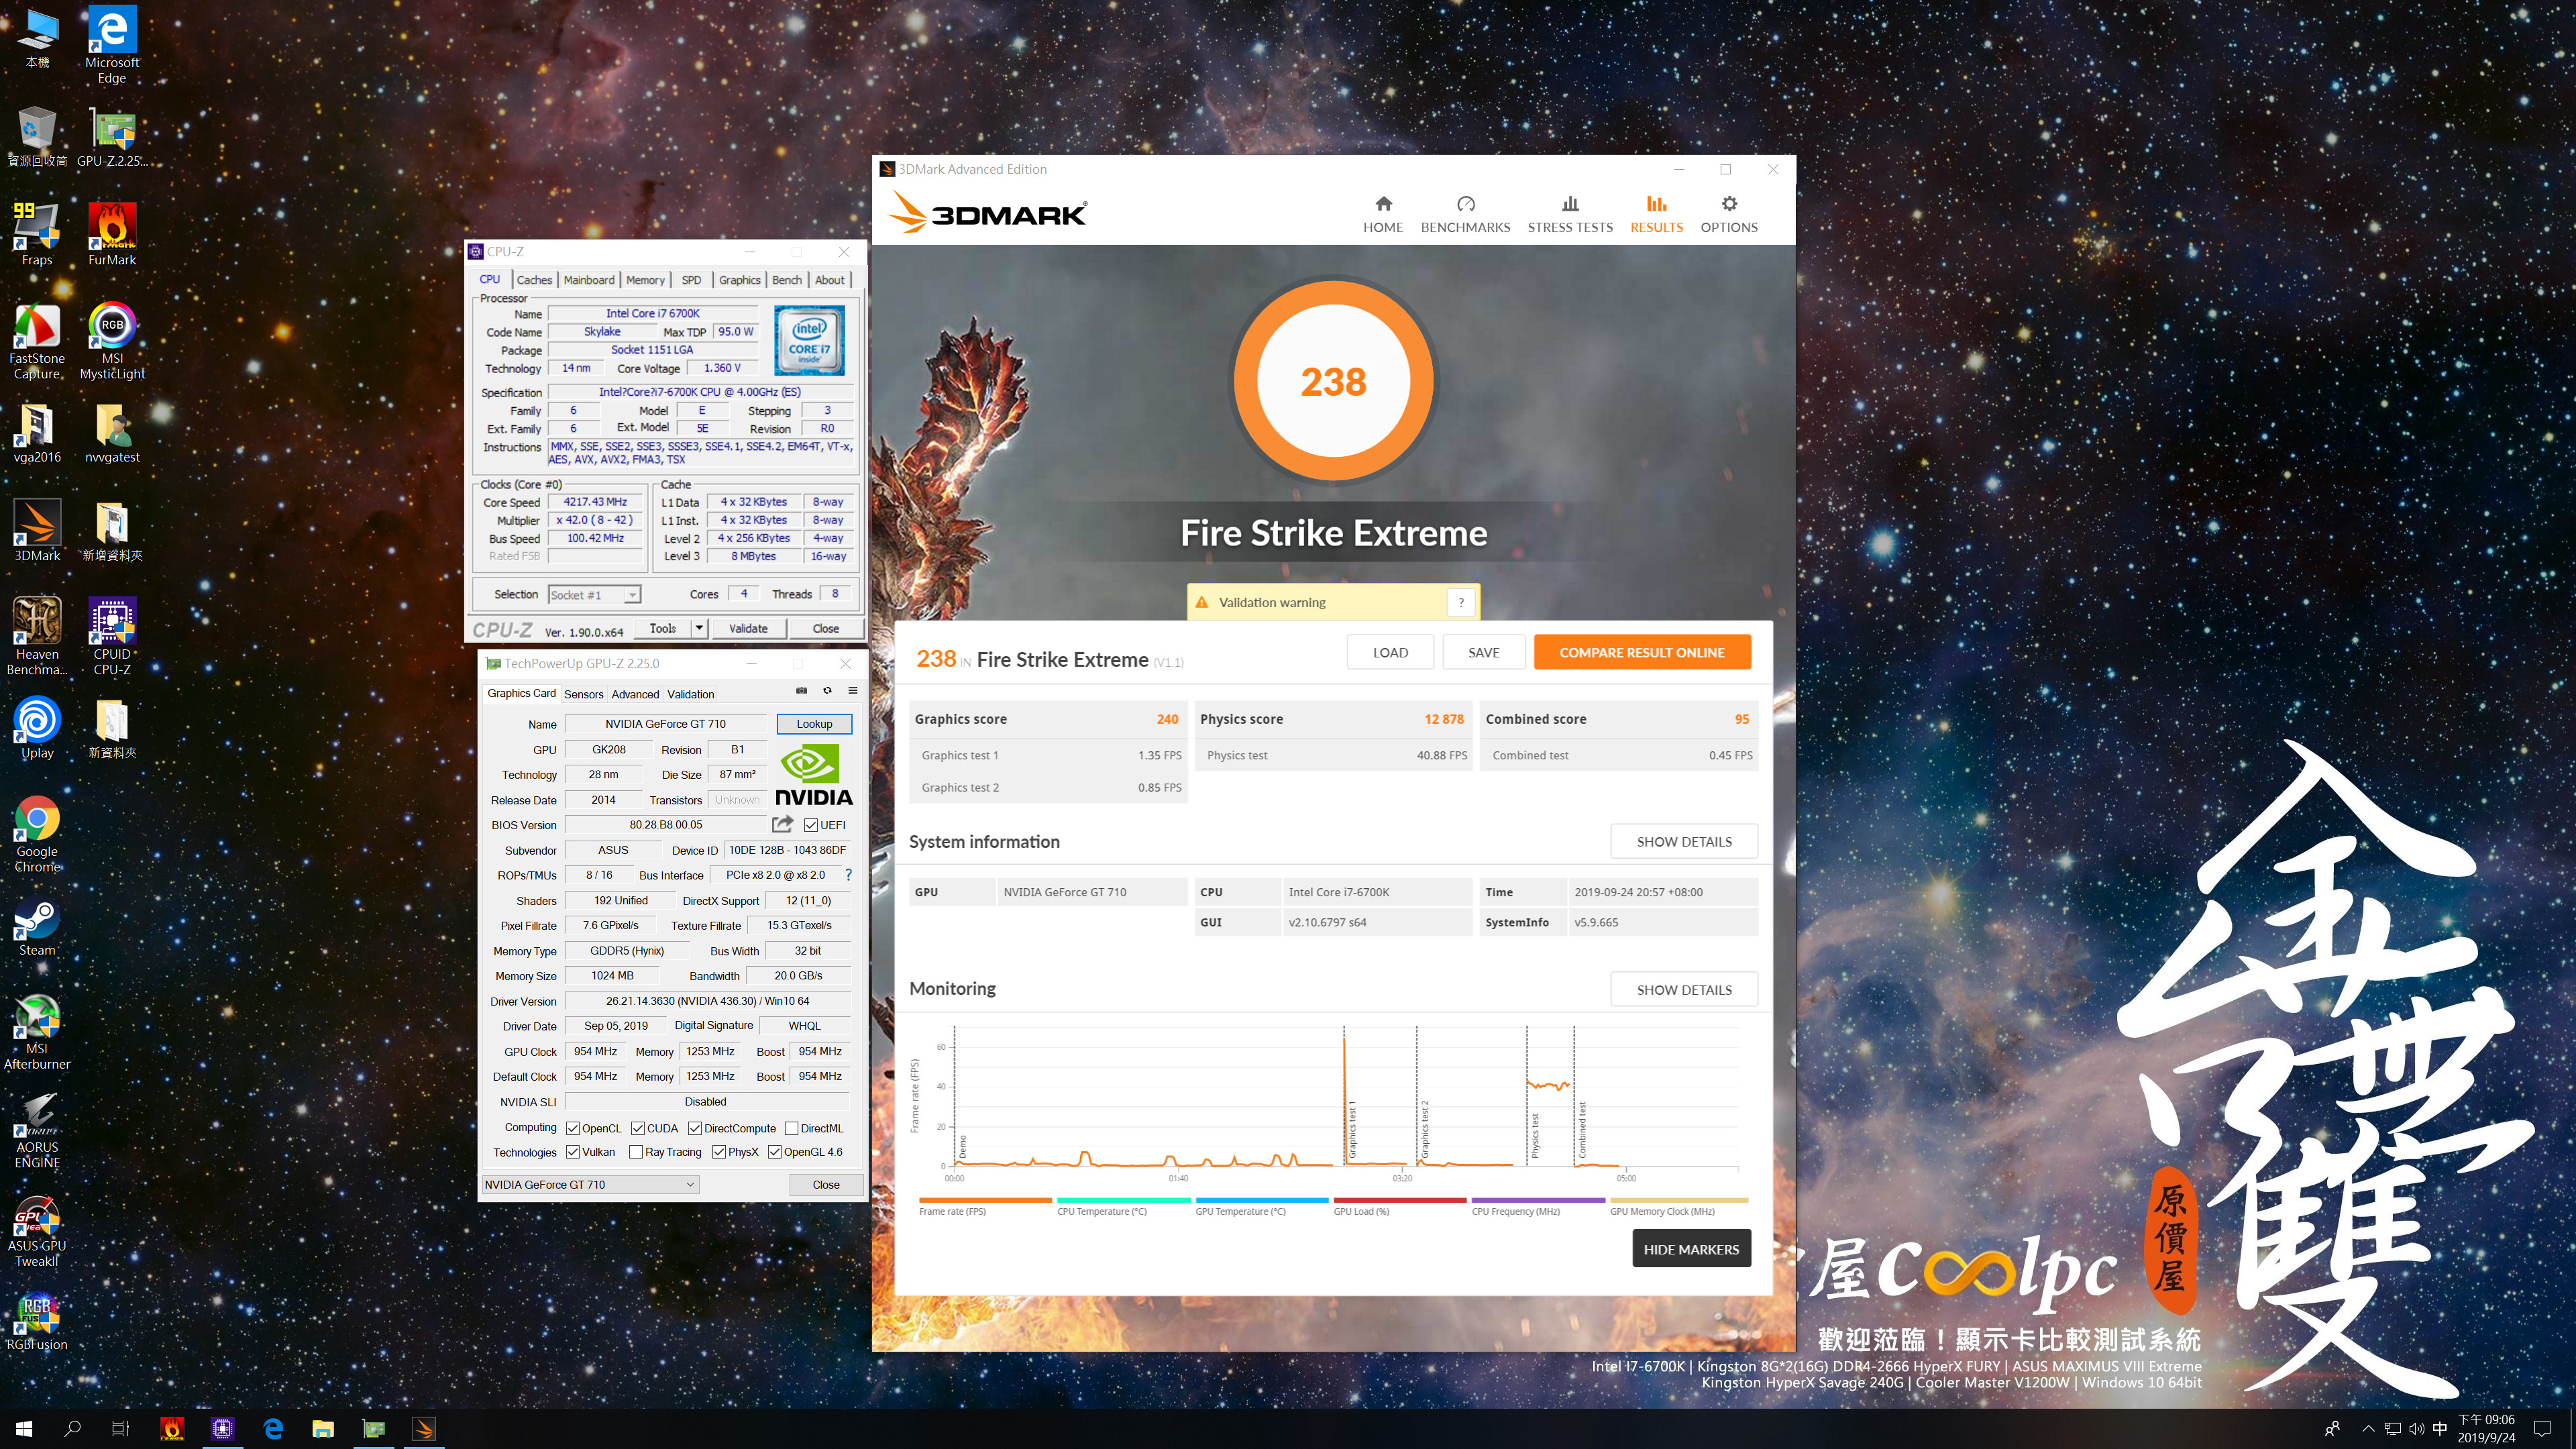
Task: Switch to the CPU-Z Memory tab
Action: coord(645,280)
